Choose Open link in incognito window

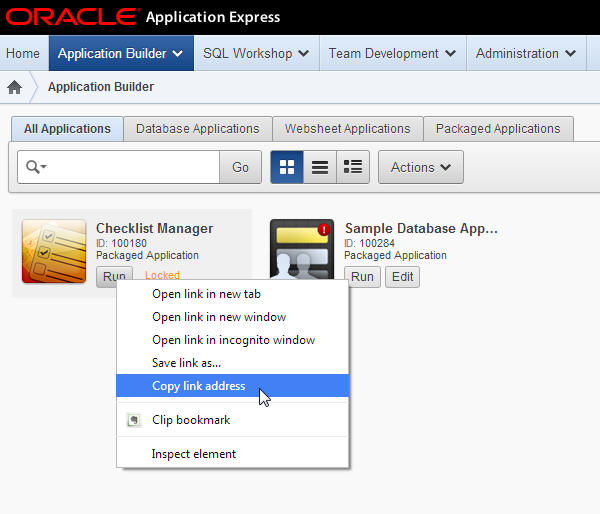click(233, 340)
